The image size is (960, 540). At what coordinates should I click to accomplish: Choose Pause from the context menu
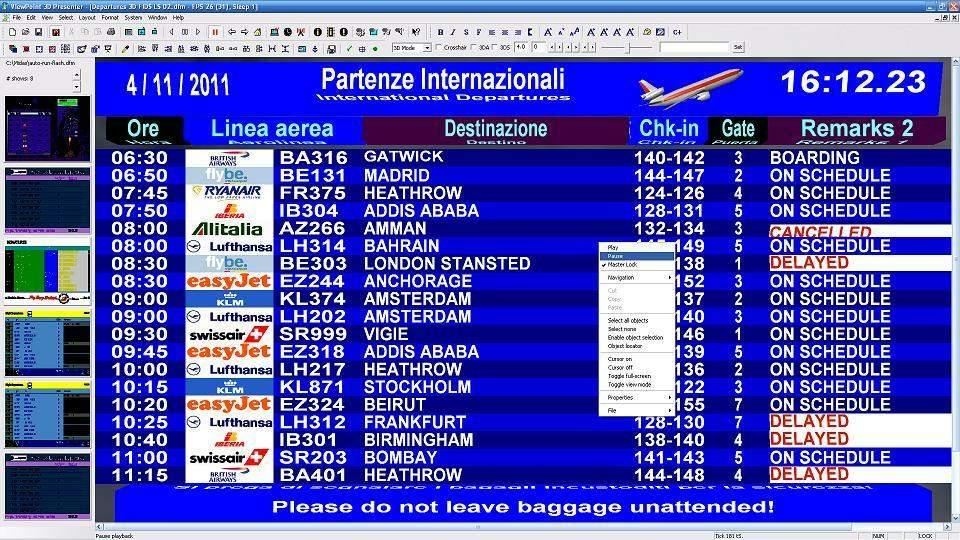click(637, 256)
